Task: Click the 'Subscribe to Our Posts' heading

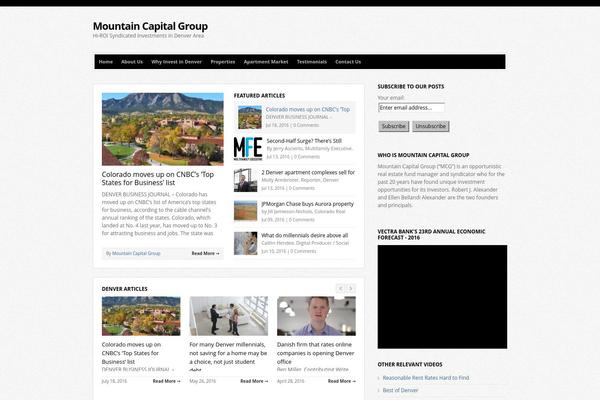Action: (x=411, y=87)
